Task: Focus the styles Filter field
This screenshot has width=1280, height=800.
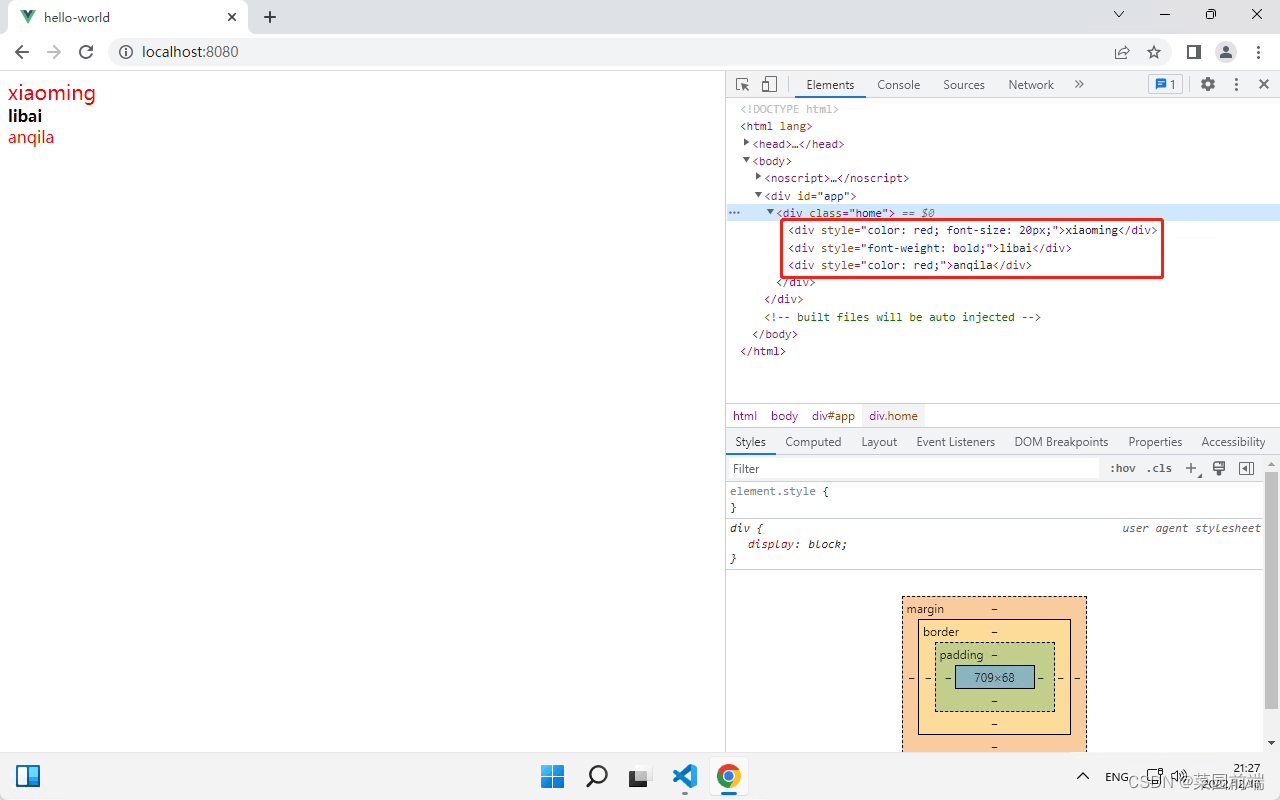Action: click(x=914, y=468)
